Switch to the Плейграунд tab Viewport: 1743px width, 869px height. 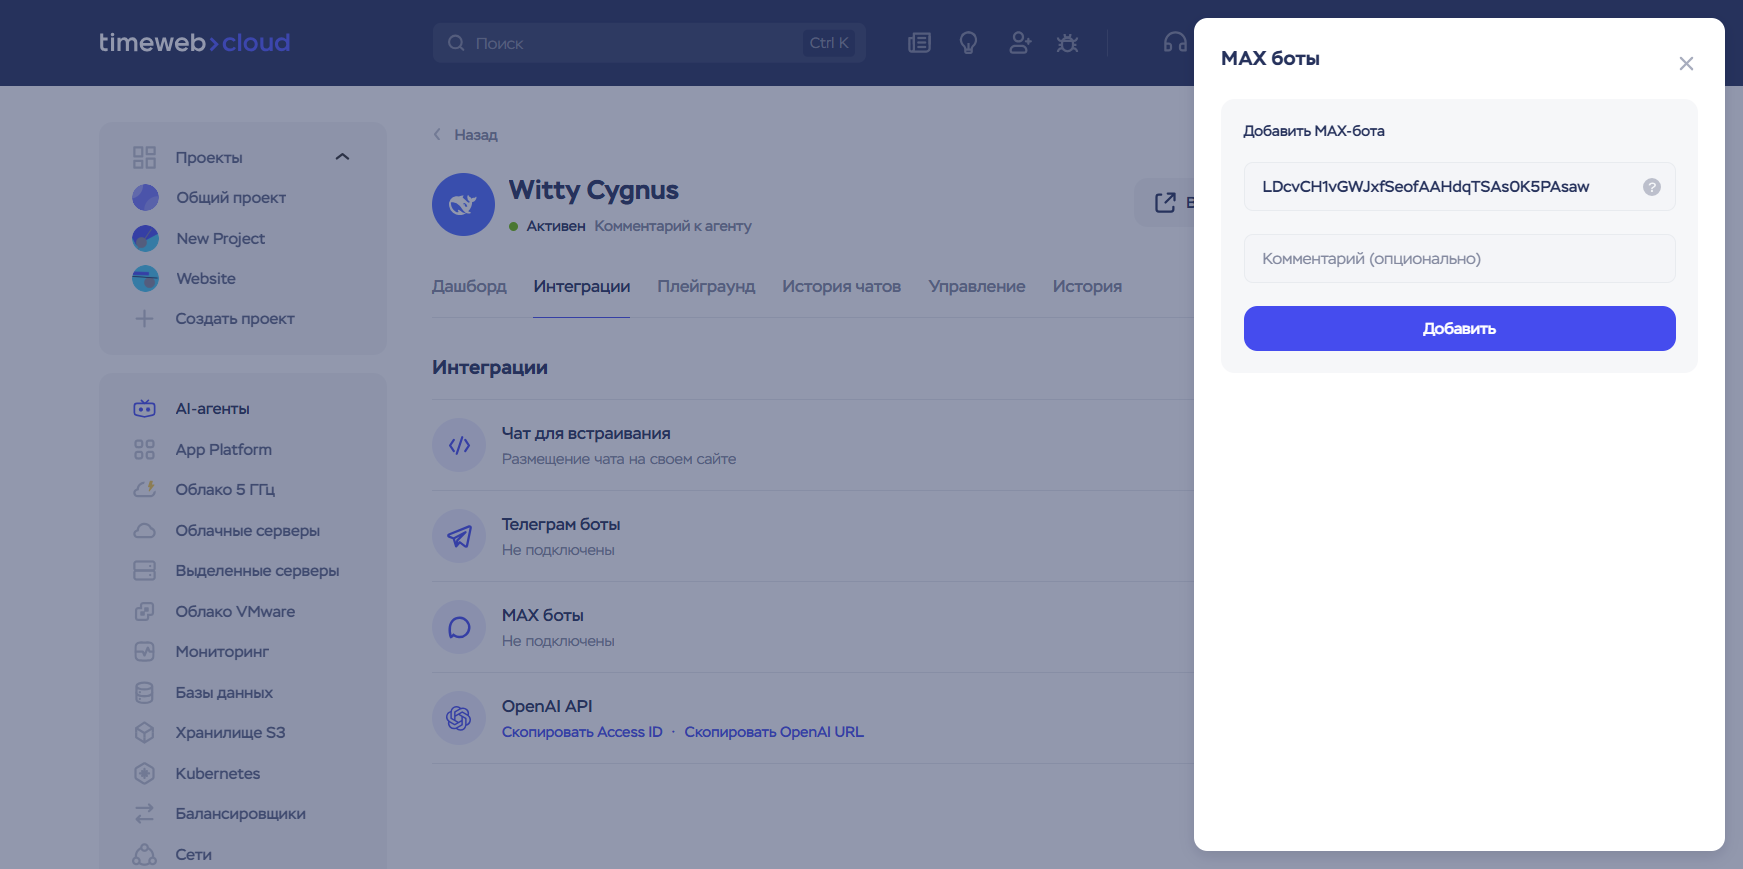(x=706, y=287)
